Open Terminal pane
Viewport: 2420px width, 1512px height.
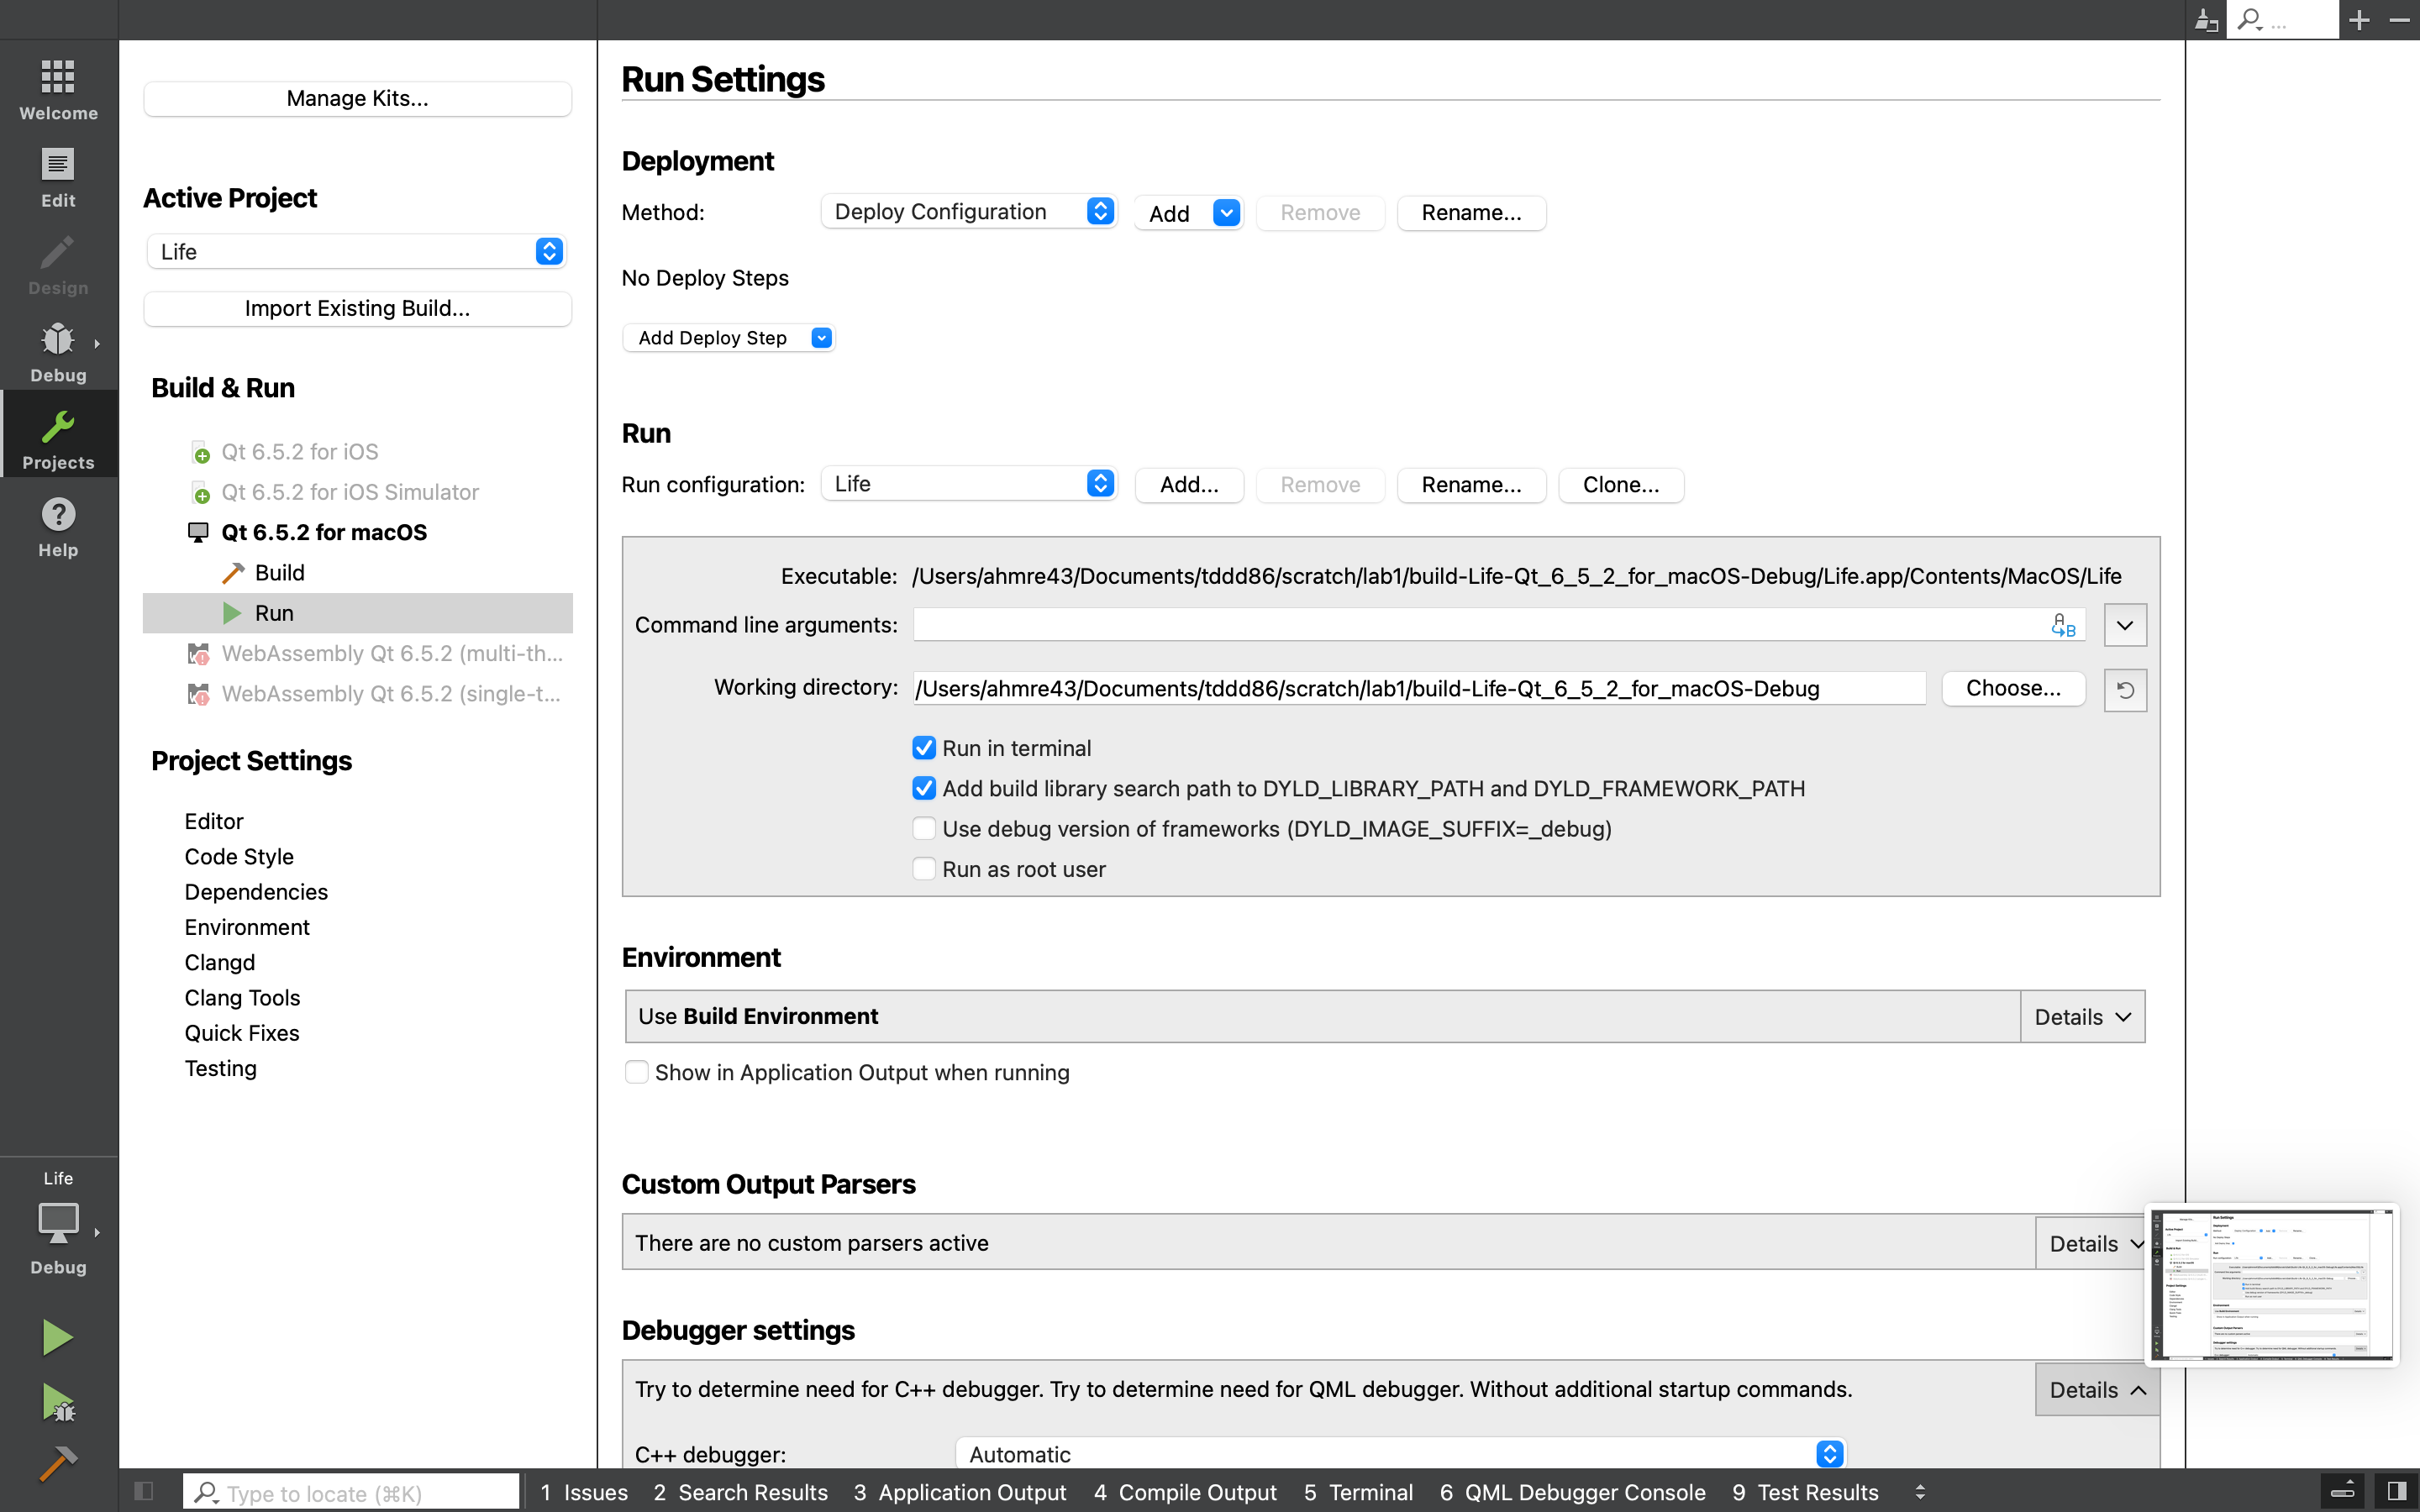coord(1358,1492)
